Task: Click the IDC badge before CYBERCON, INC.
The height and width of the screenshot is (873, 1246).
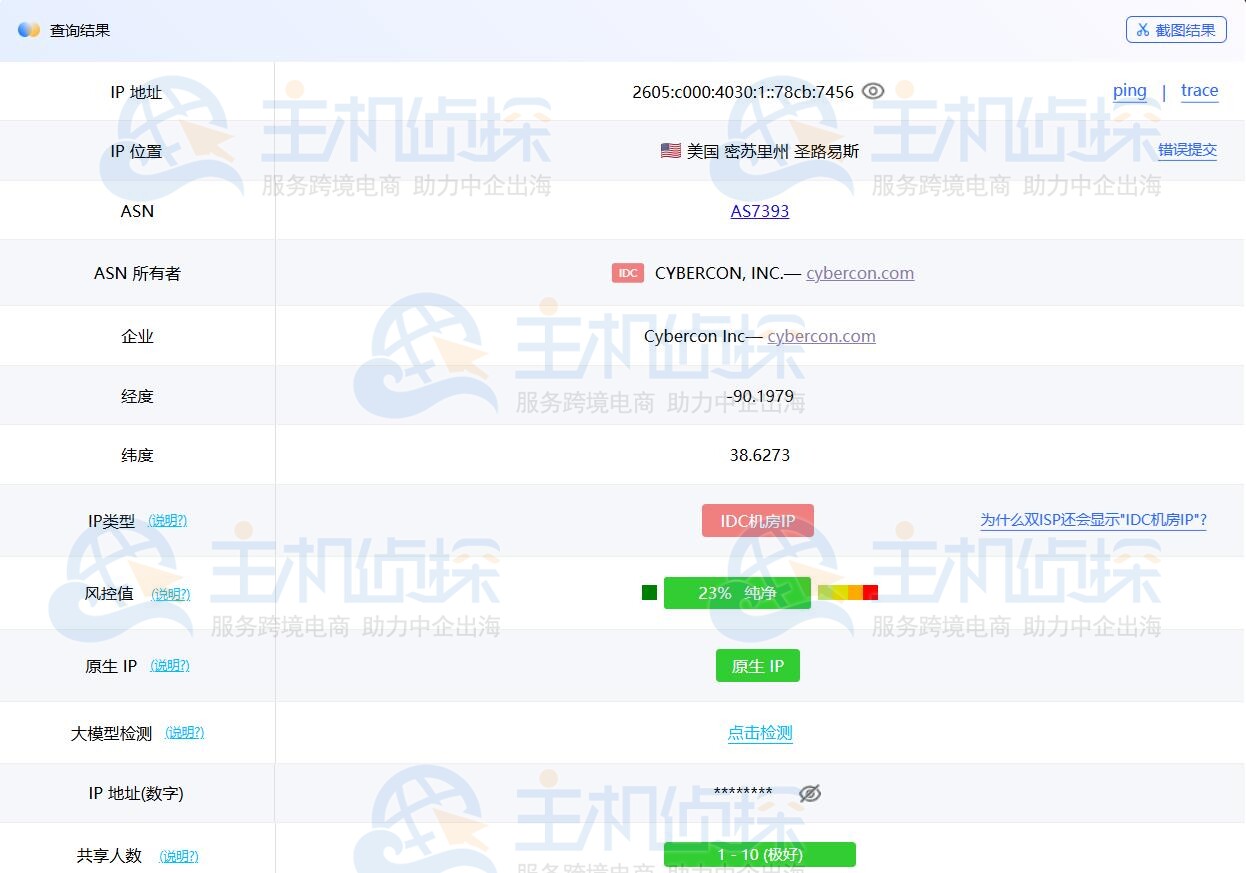Action: click(627, 272)
